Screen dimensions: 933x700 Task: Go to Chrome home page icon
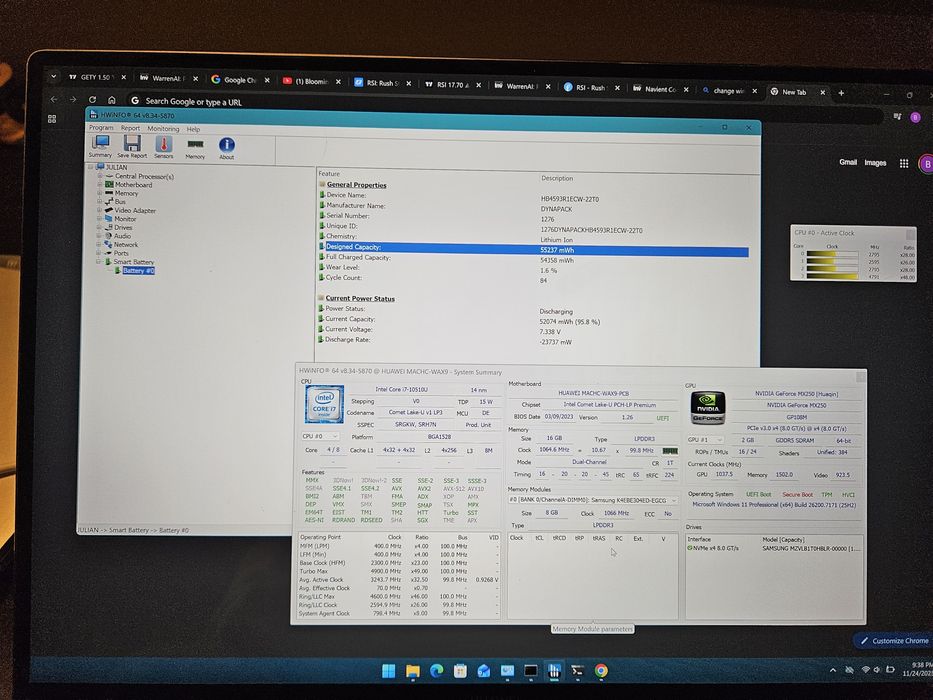[x=111, y=100]
